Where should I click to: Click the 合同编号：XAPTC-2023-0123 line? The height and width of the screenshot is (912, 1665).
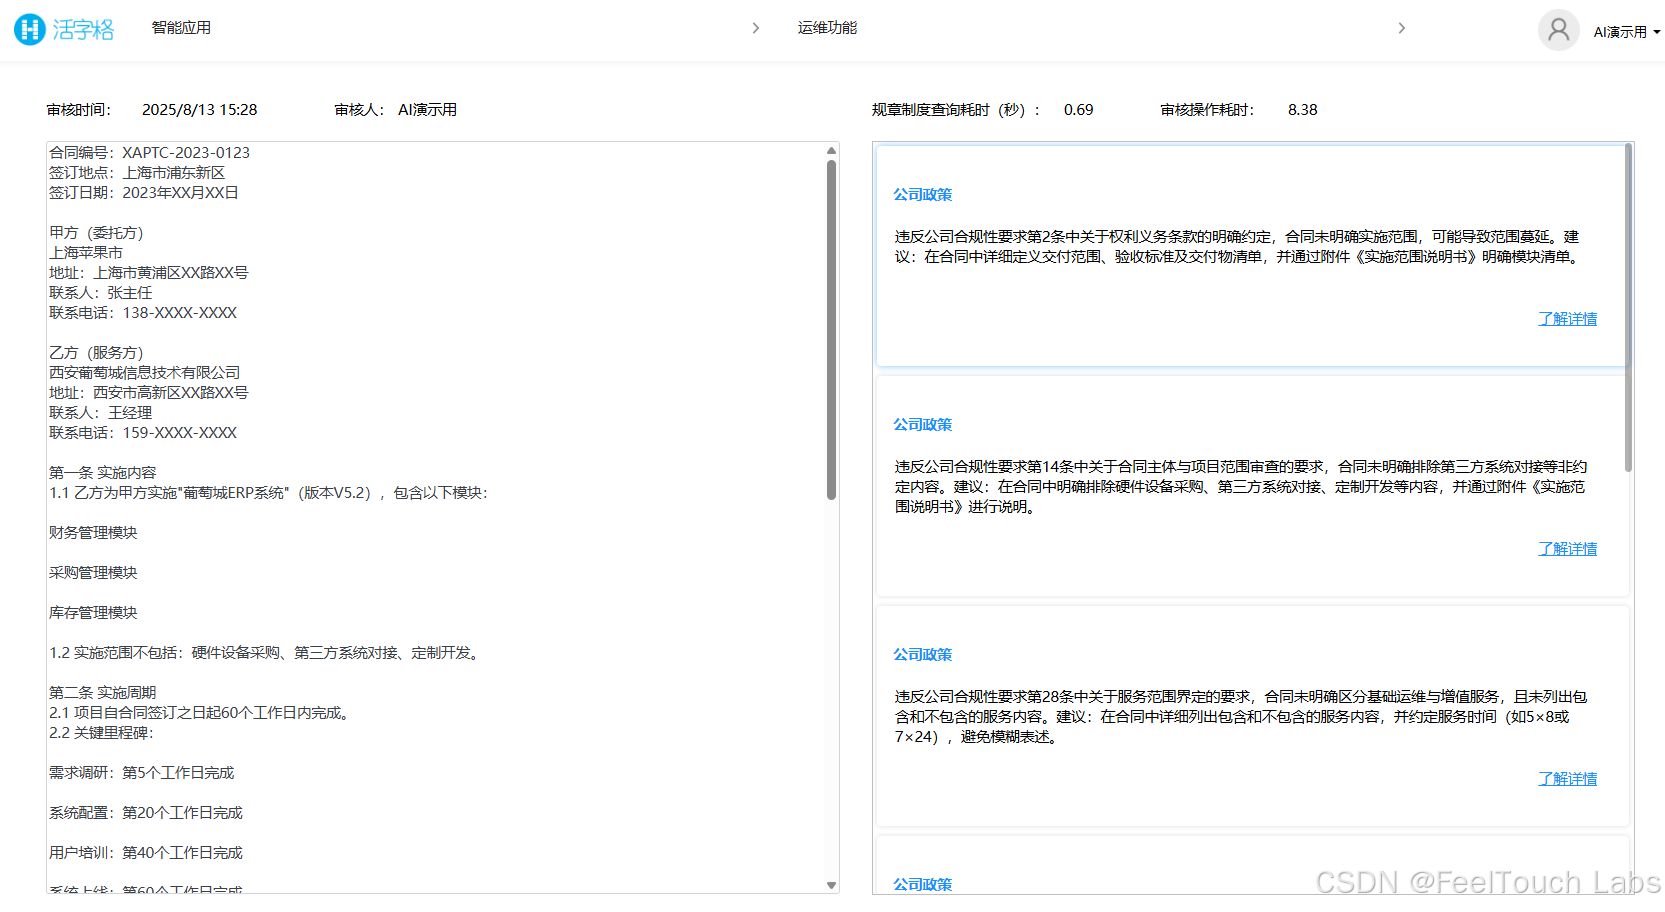pyautogui.click(x=150, y=153)
